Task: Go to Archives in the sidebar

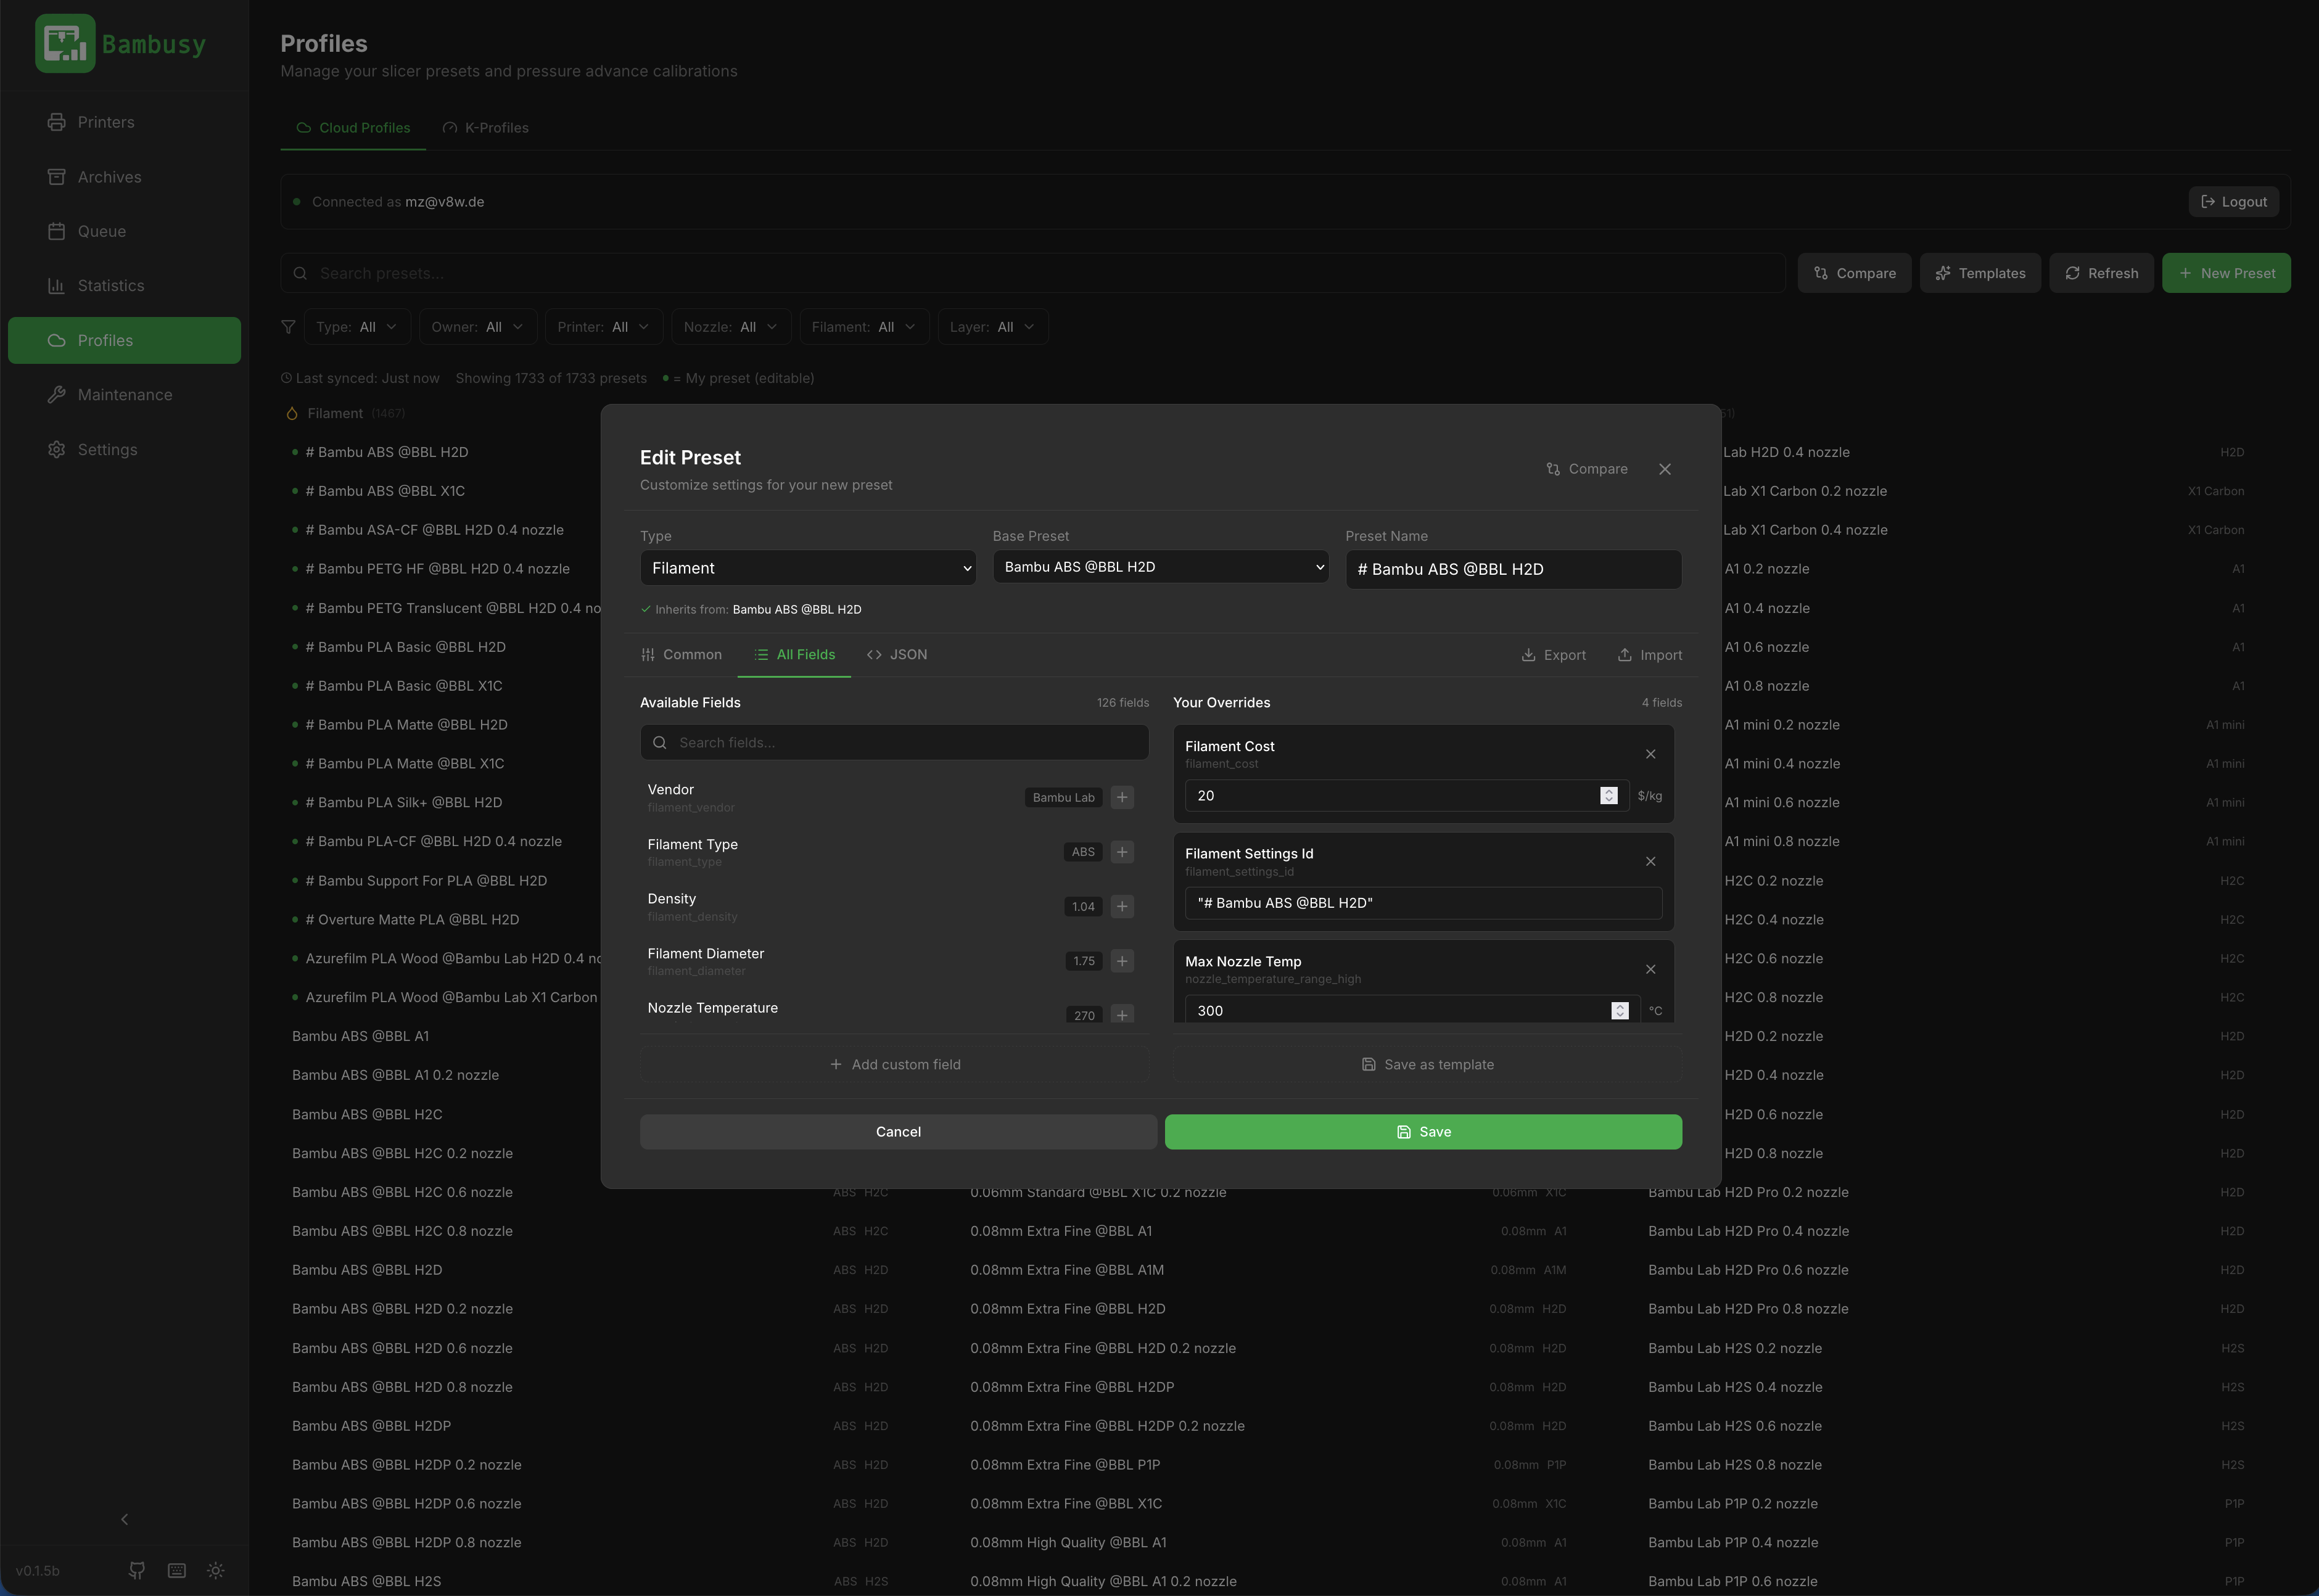Action: [124, 177]
